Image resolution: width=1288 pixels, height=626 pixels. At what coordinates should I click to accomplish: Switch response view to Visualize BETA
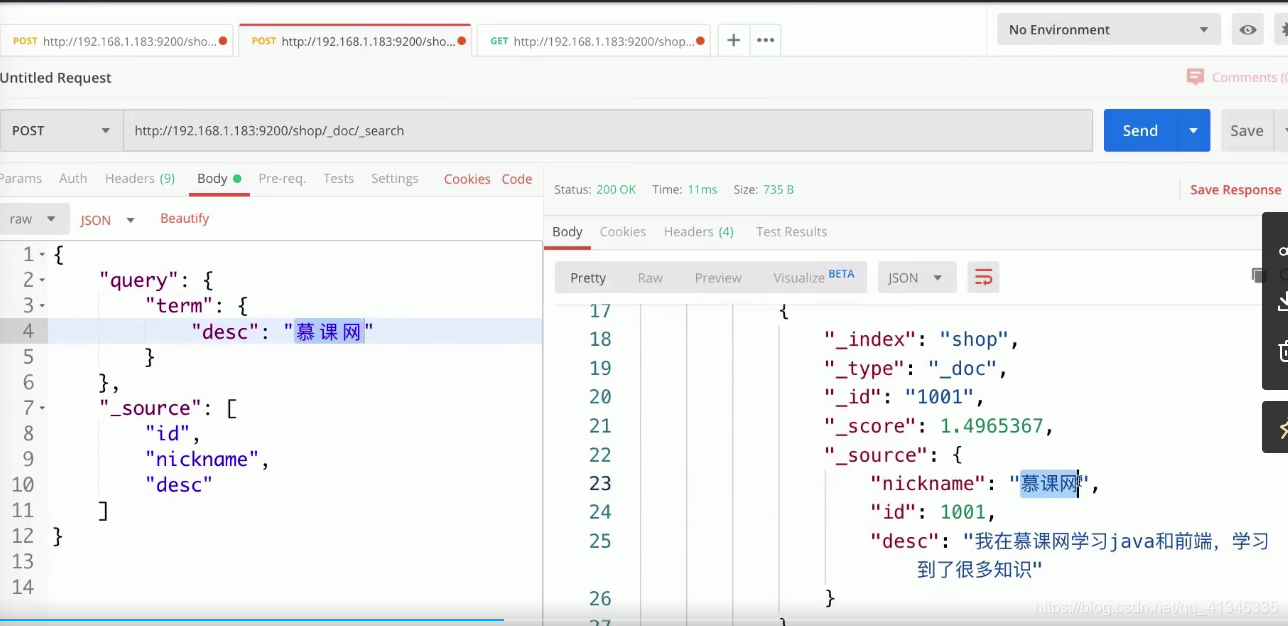tap(814, 277)
